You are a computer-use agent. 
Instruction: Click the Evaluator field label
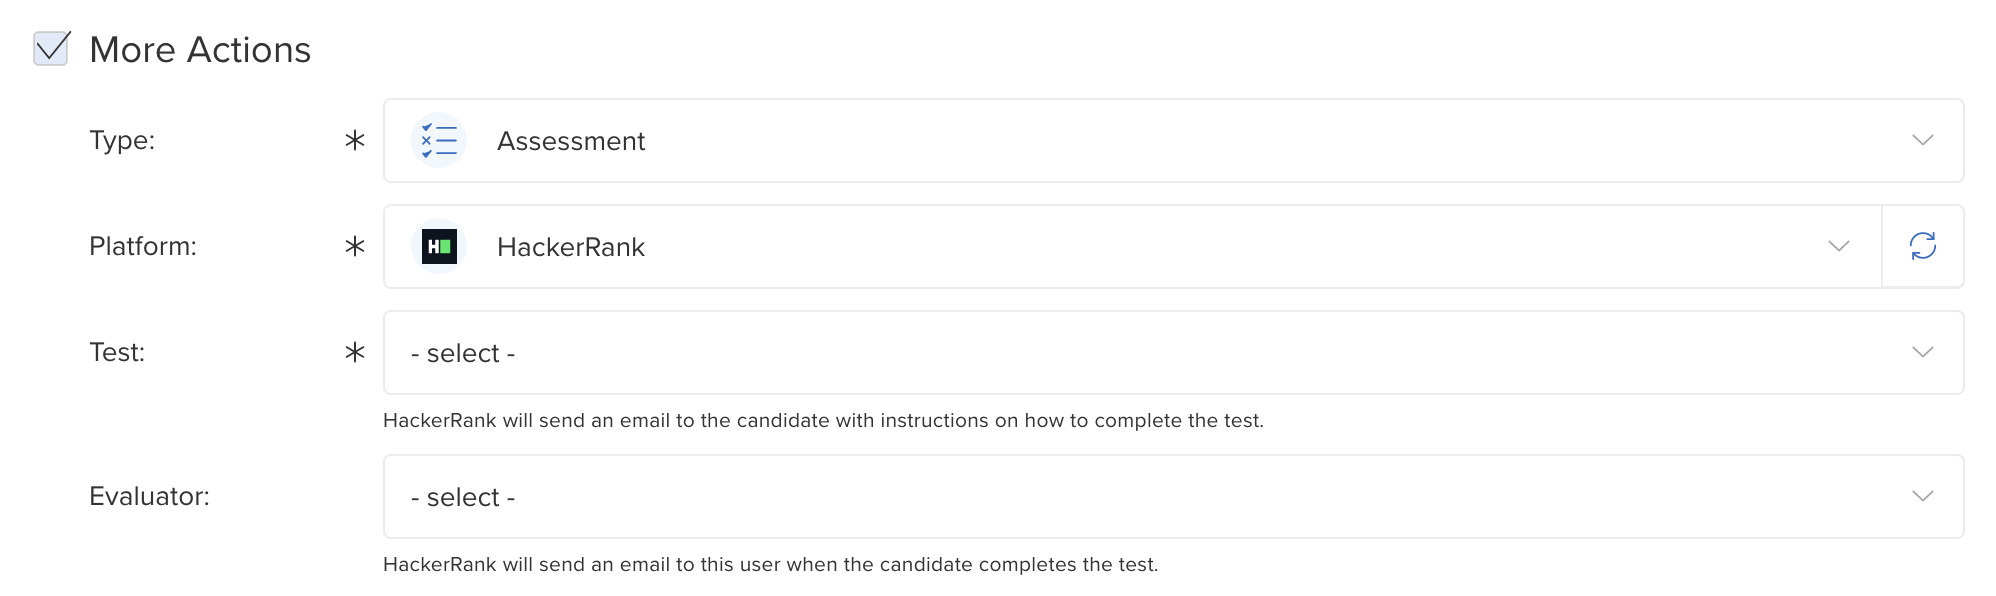(149, 496)
